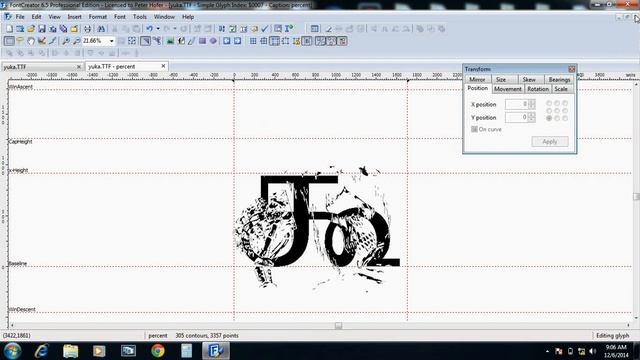The image size is (640, 360).
Task: Click the Find binoculars icon
Action: pyautogui.click(x=101, y=29)
